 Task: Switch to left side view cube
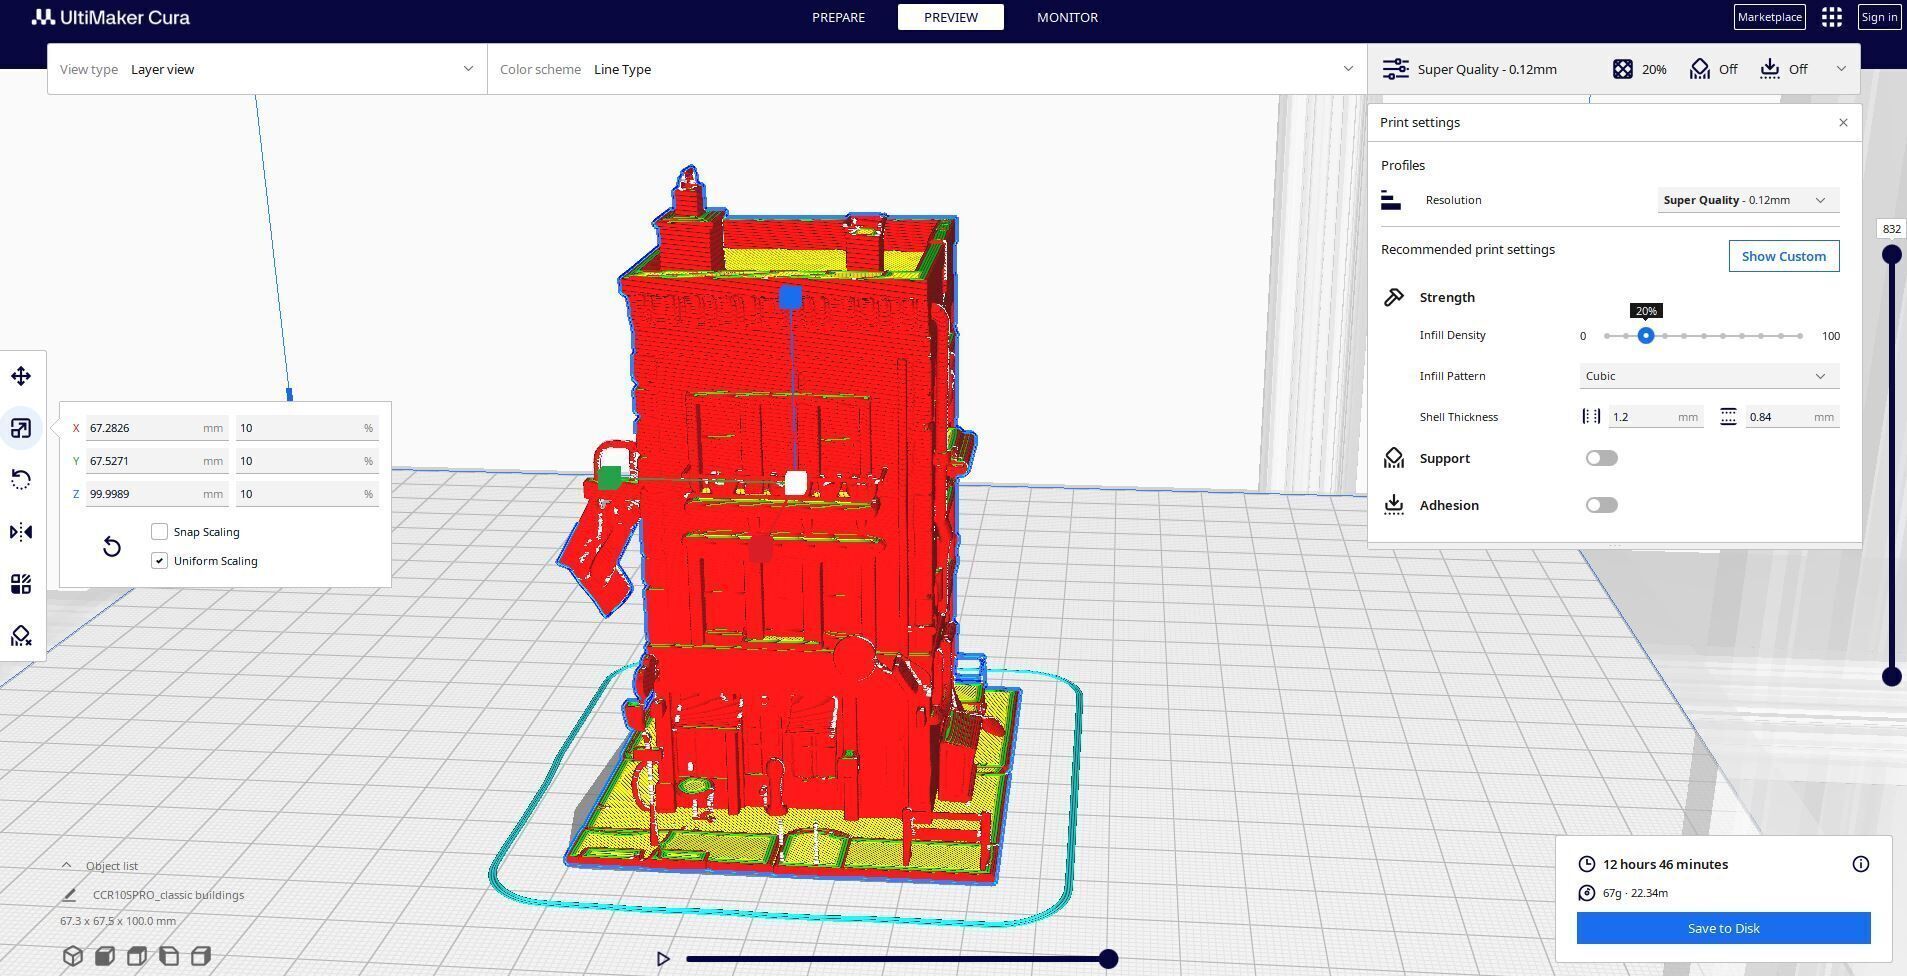(x=169, y=956)
